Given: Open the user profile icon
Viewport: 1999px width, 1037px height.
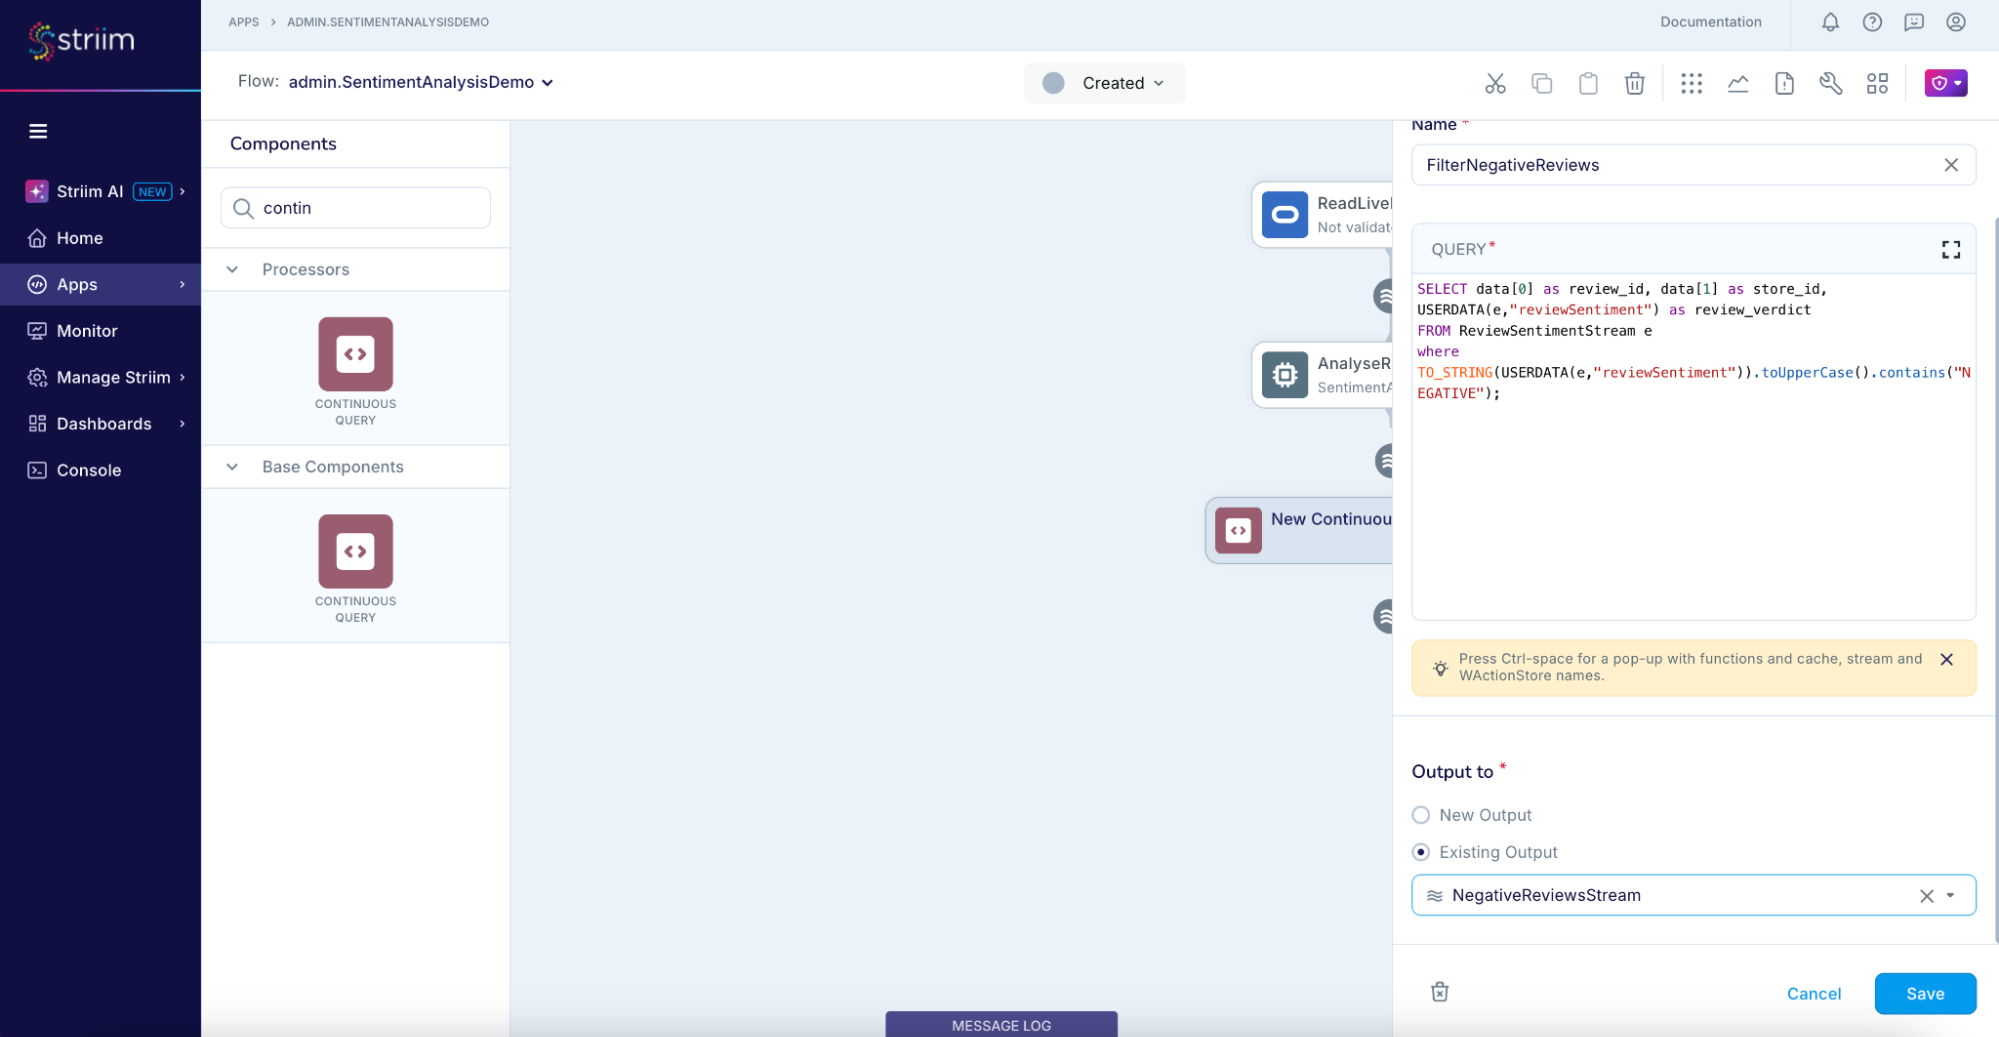Looking at the screenshot, I should (1956, 22).
